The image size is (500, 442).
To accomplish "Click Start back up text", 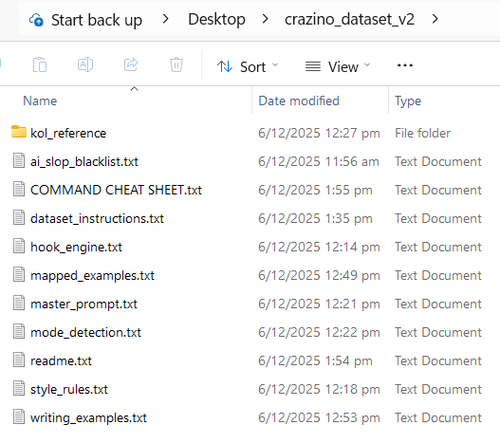I will click(x=97, y=20).
